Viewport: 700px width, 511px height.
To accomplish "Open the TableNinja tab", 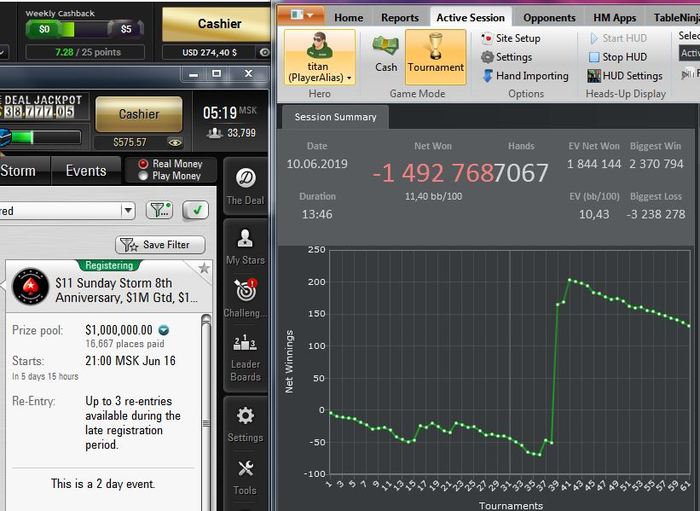I will (675, 18).
